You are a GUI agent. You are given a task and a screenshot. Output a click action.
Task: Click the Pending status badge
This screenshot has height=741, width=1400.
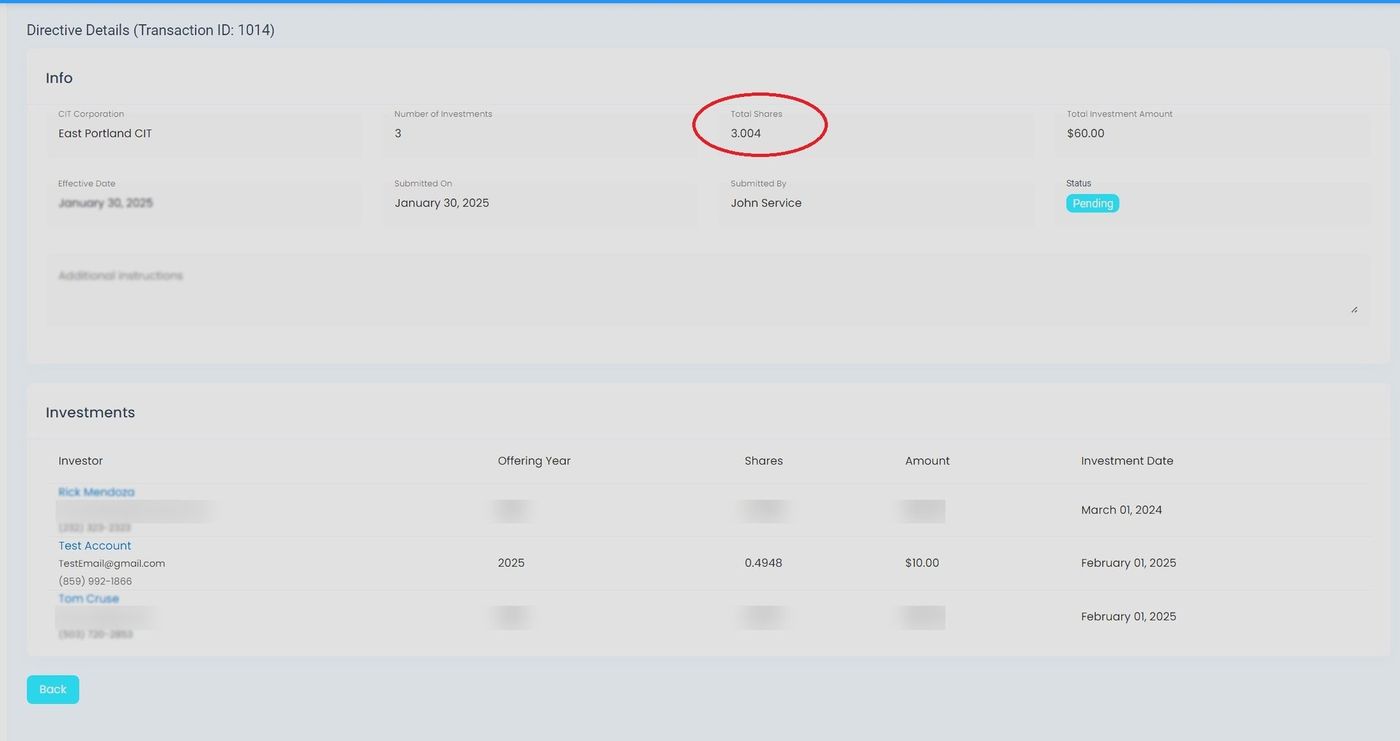point(1092,203)
